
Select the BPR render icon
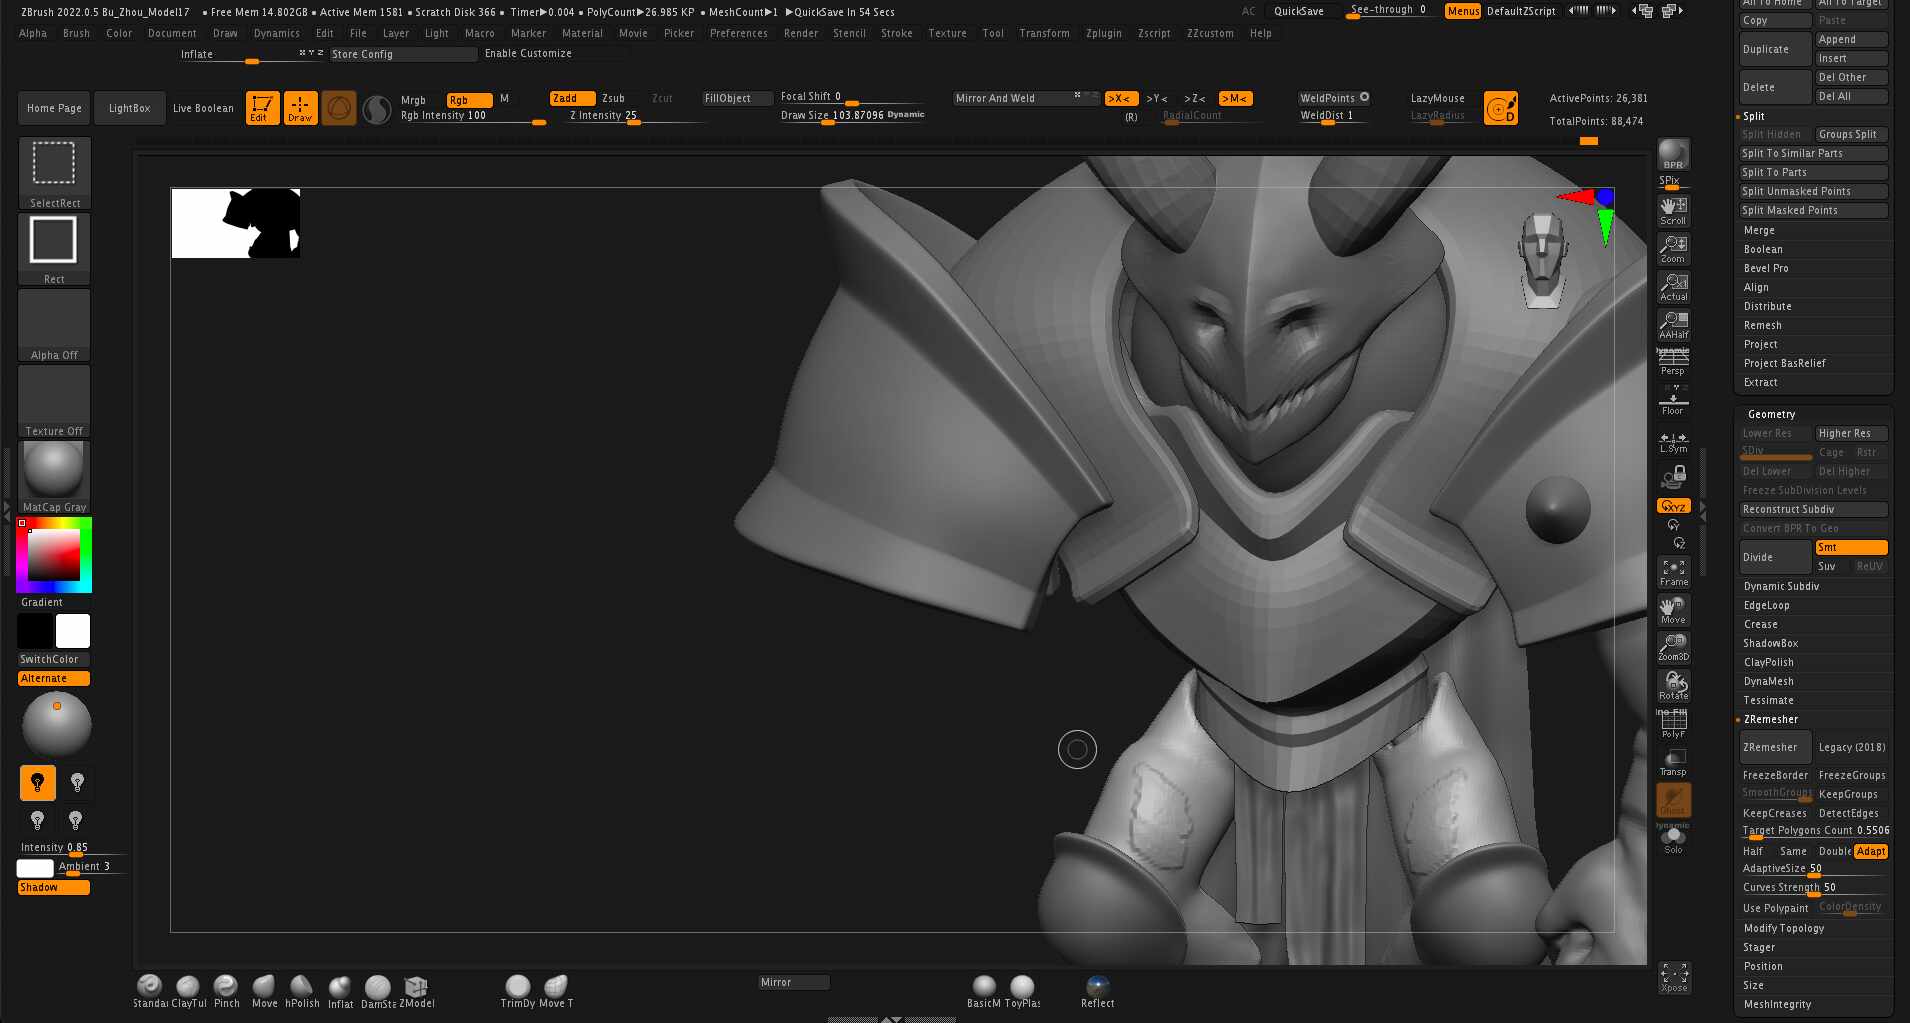pyautogui.click(x=1673, y=154)
